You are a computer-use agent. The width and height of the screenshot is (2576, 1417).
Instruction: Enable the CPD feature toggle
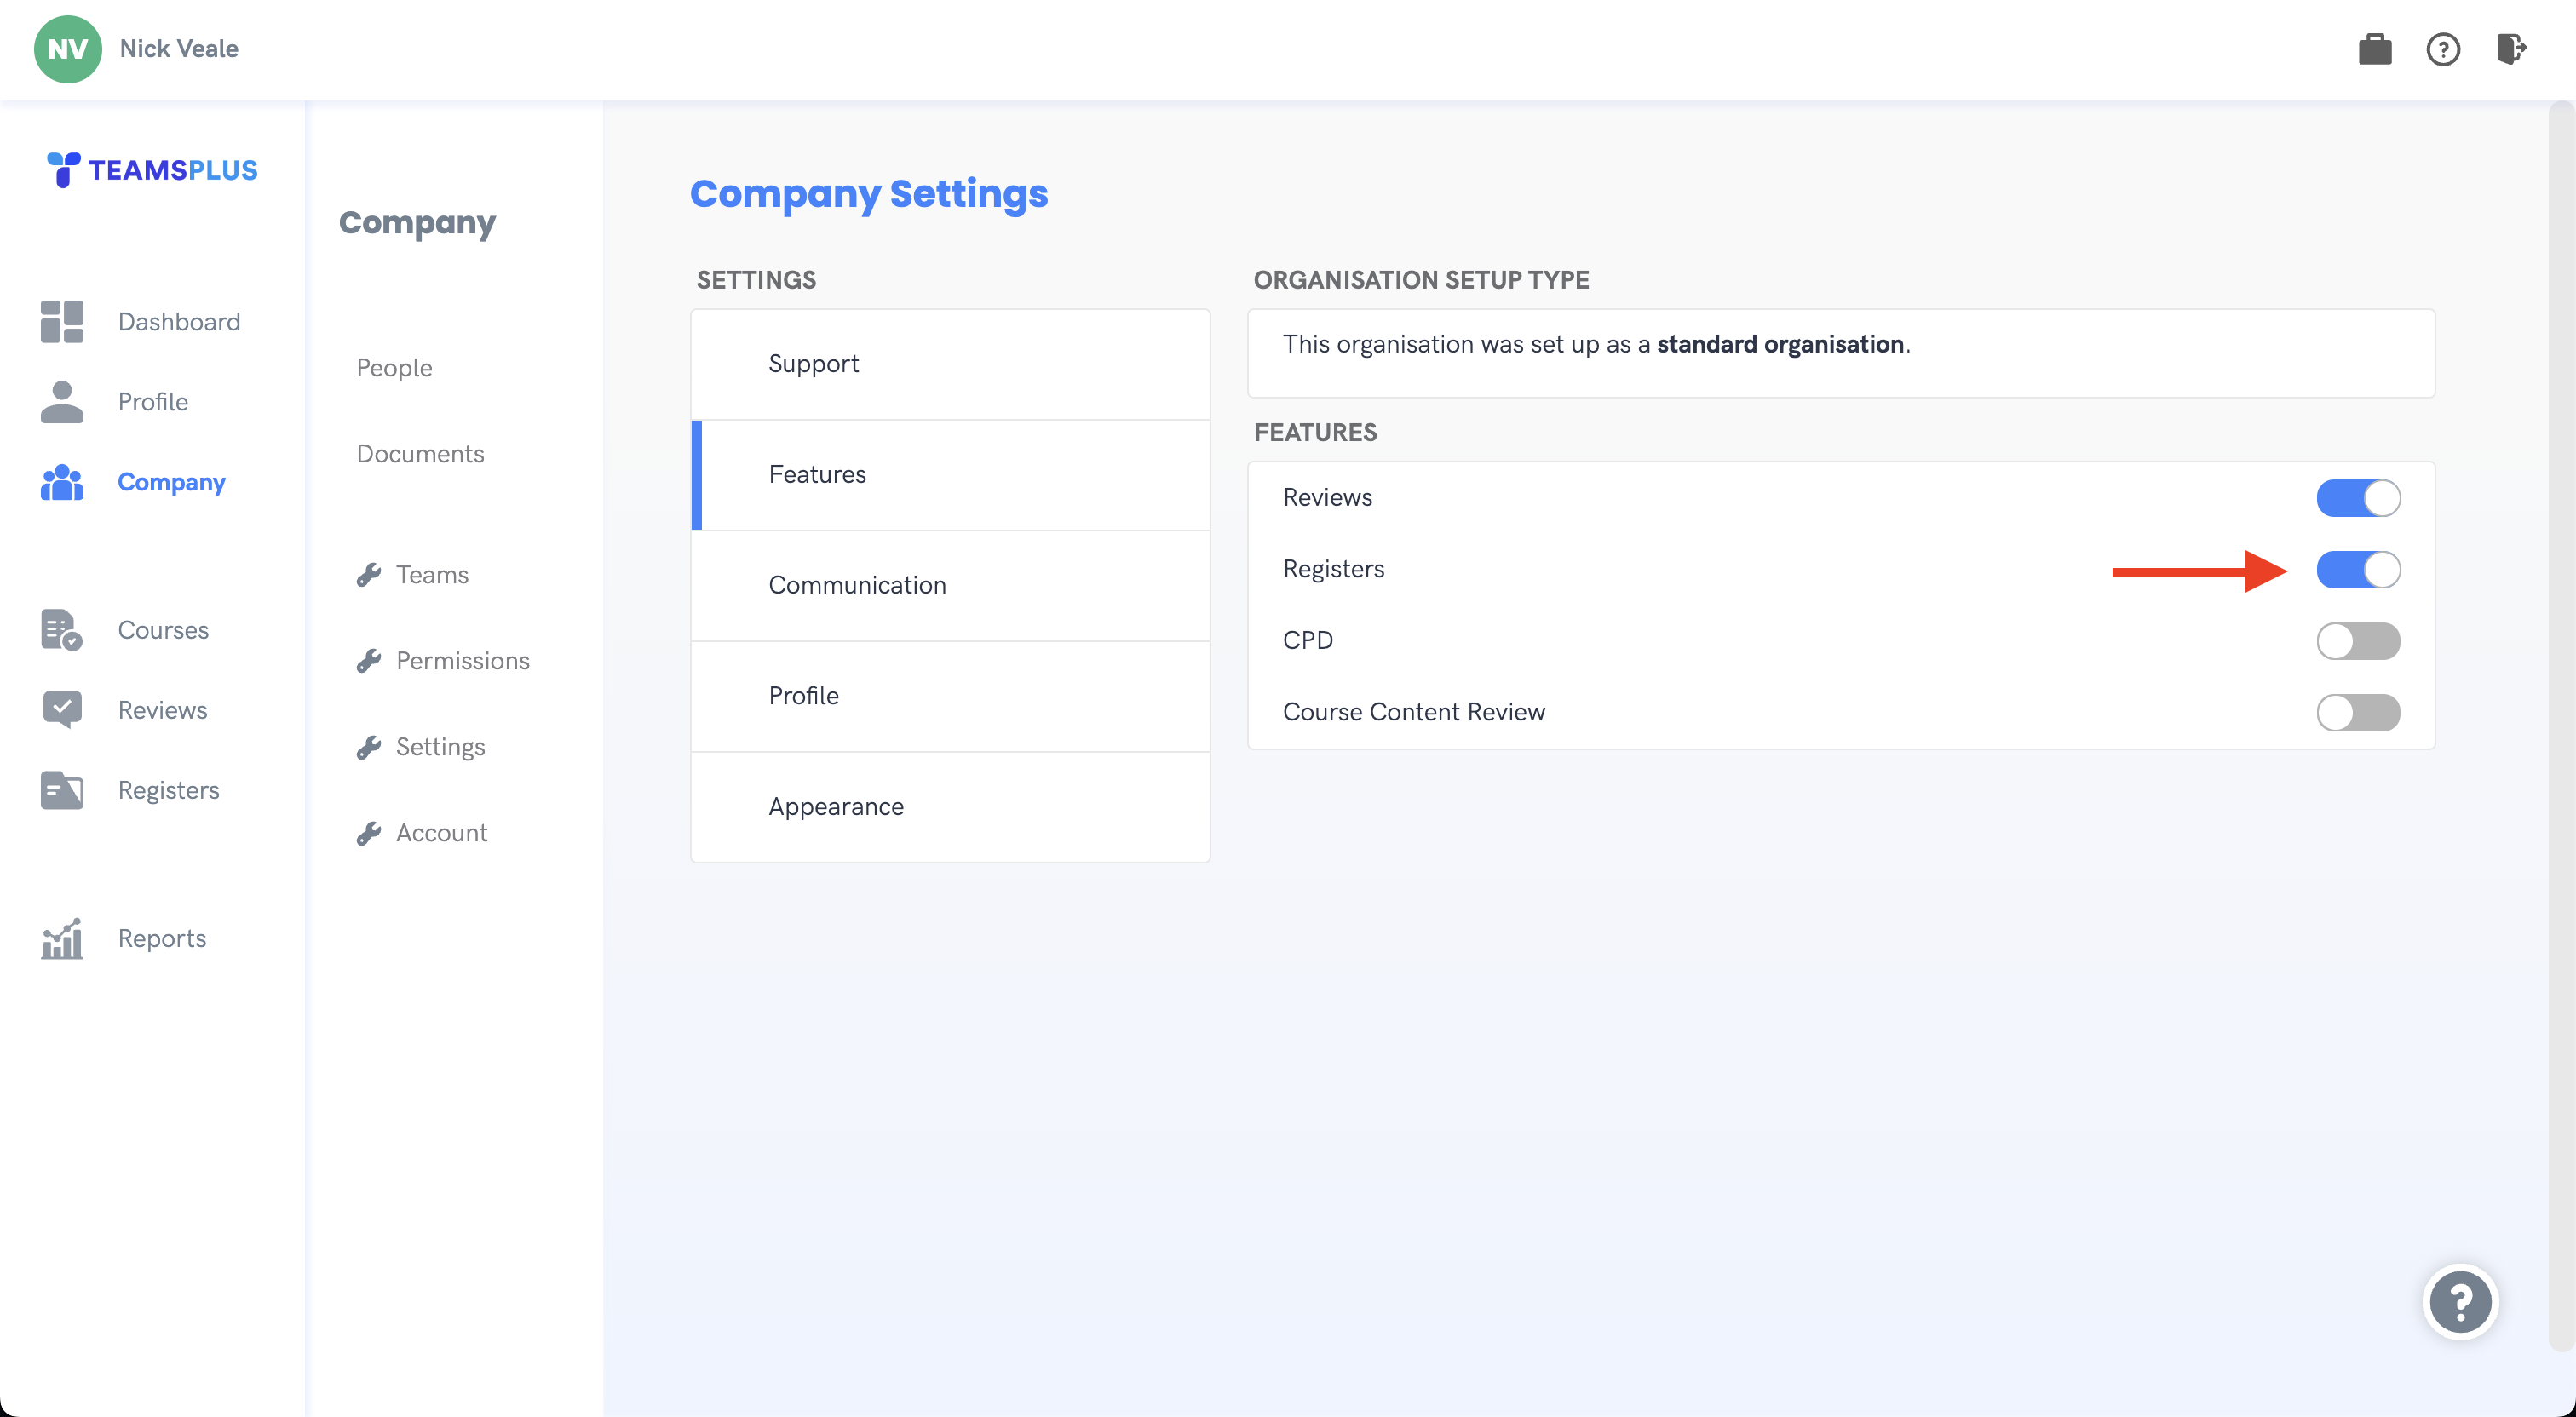[2357, 641]
